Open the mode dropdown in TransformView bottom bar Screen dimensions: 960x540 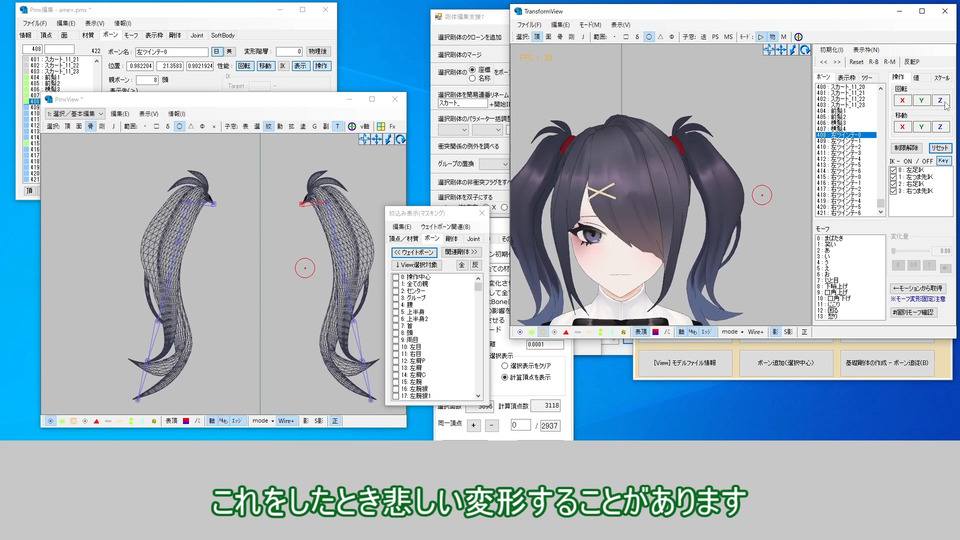coord(732,332)
